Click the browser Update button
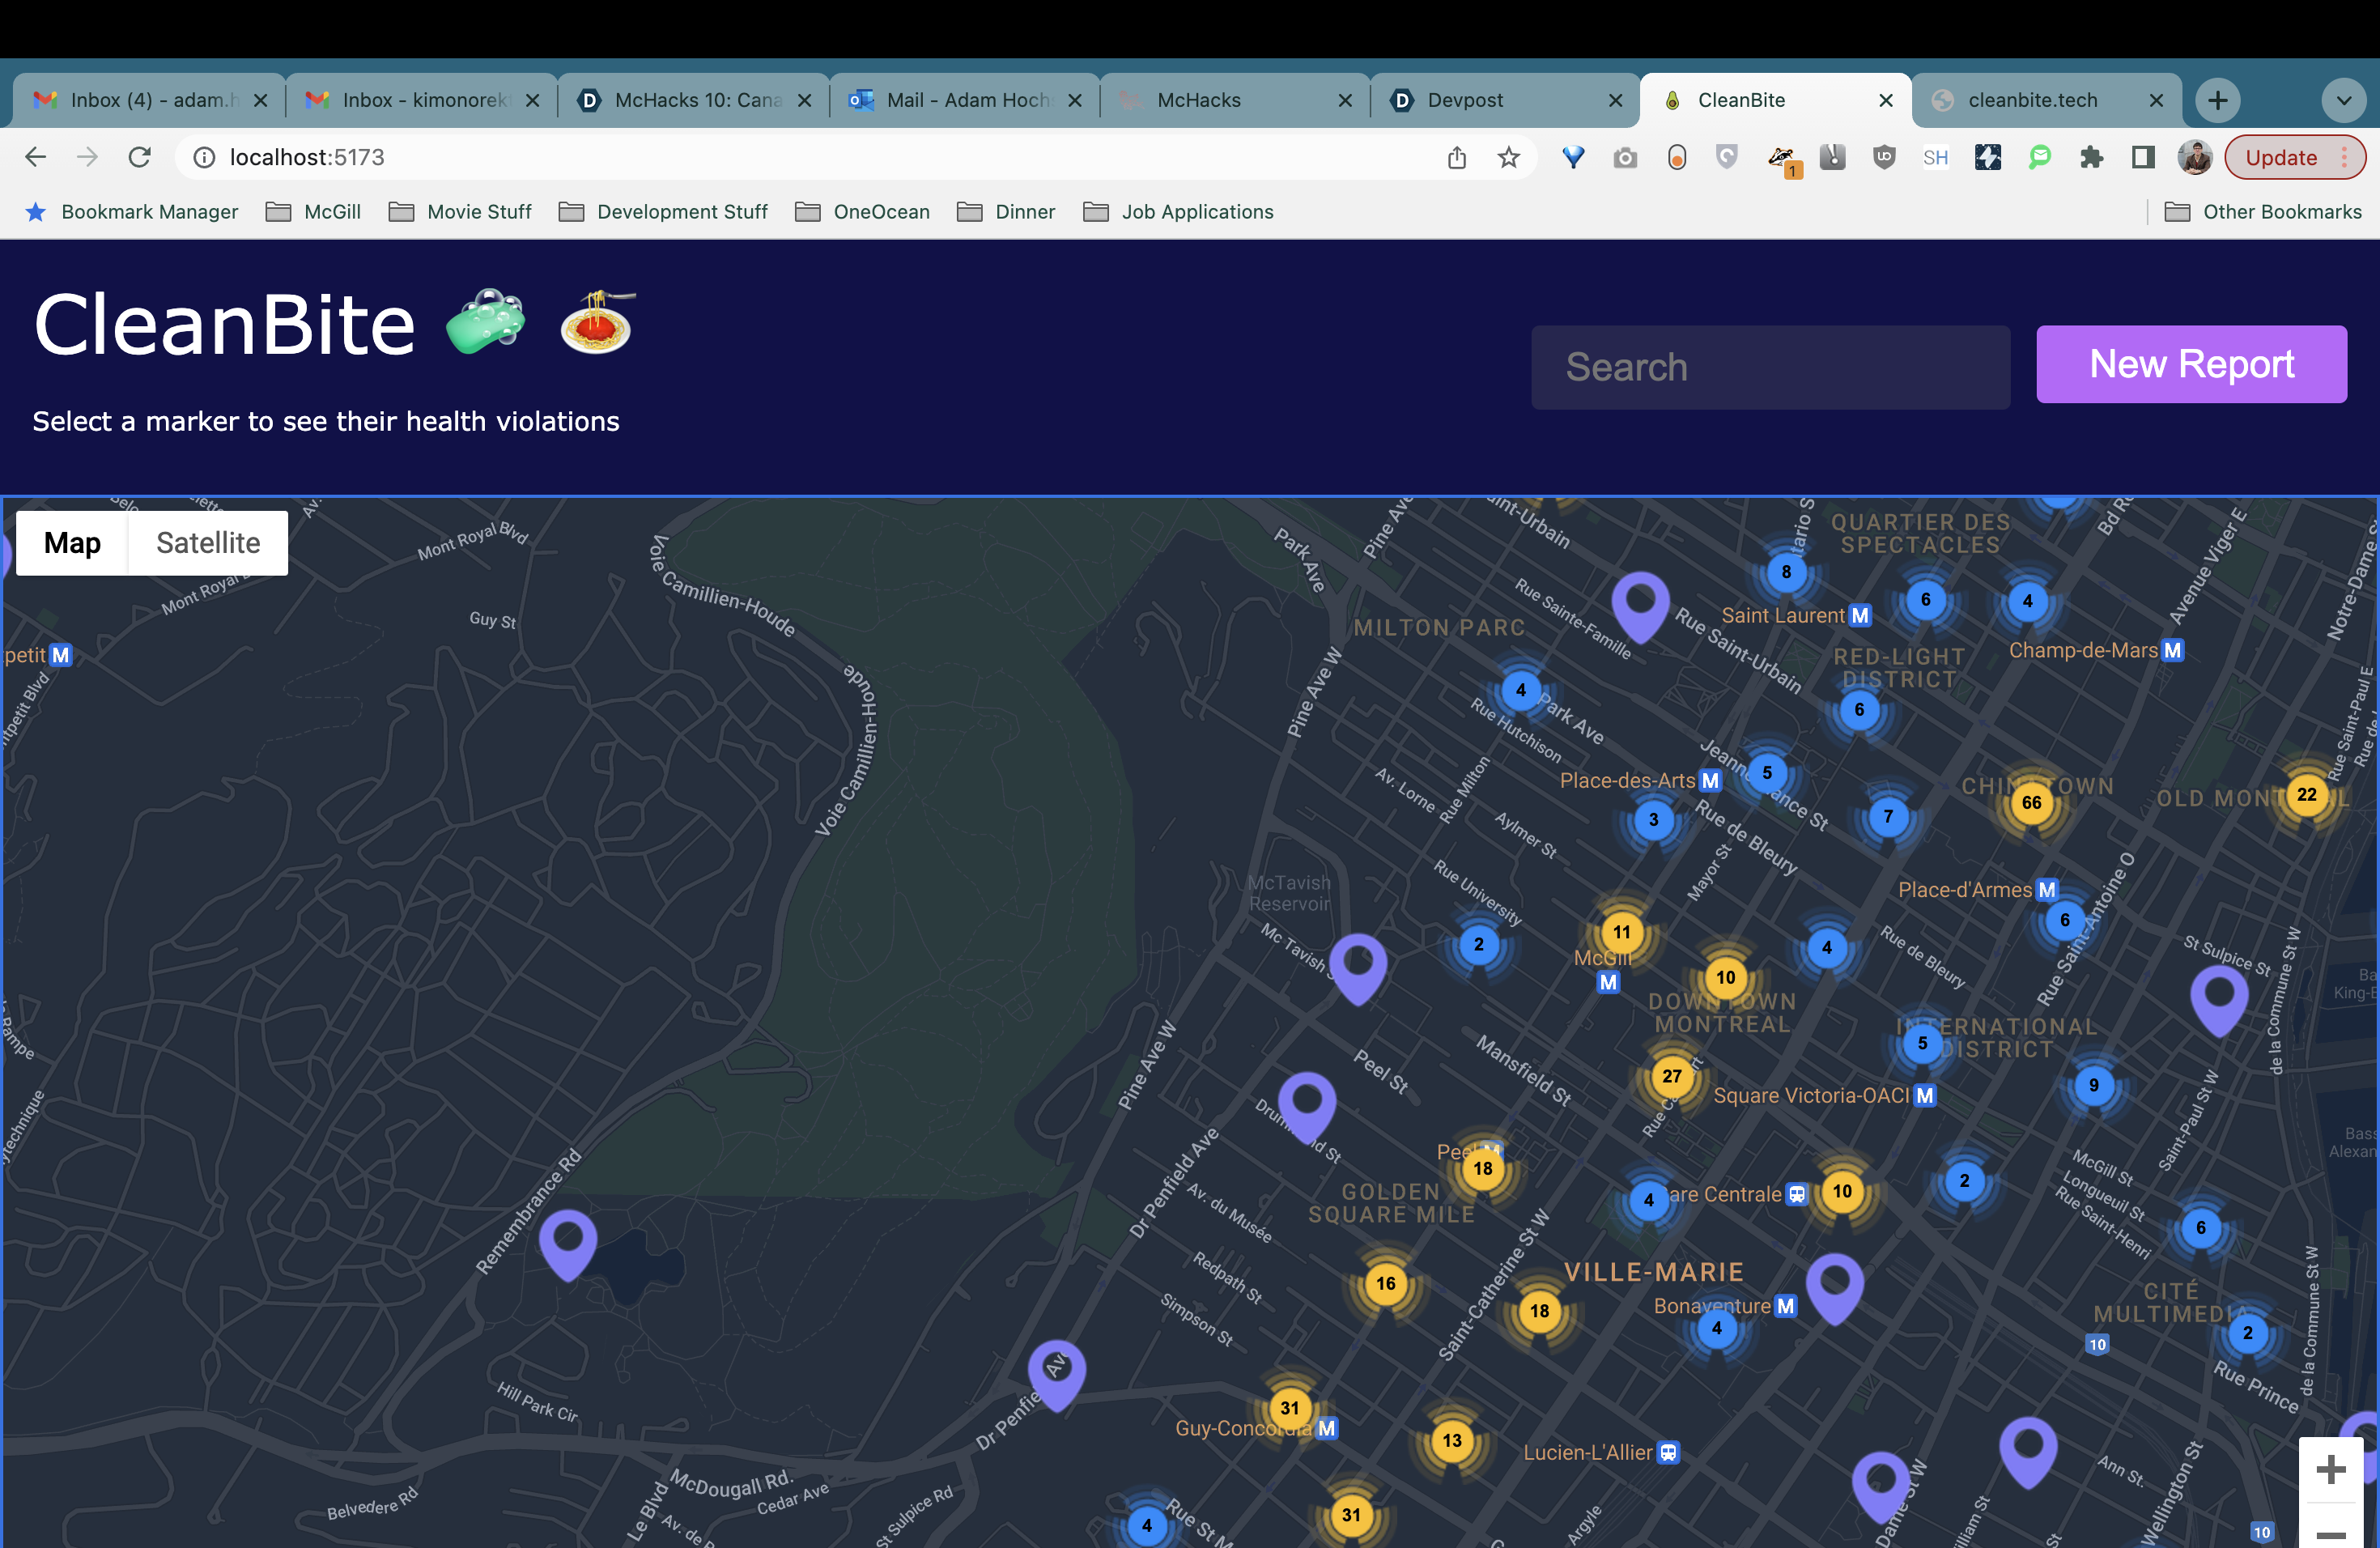The image size is (2380, 1548). (2280, 158)
